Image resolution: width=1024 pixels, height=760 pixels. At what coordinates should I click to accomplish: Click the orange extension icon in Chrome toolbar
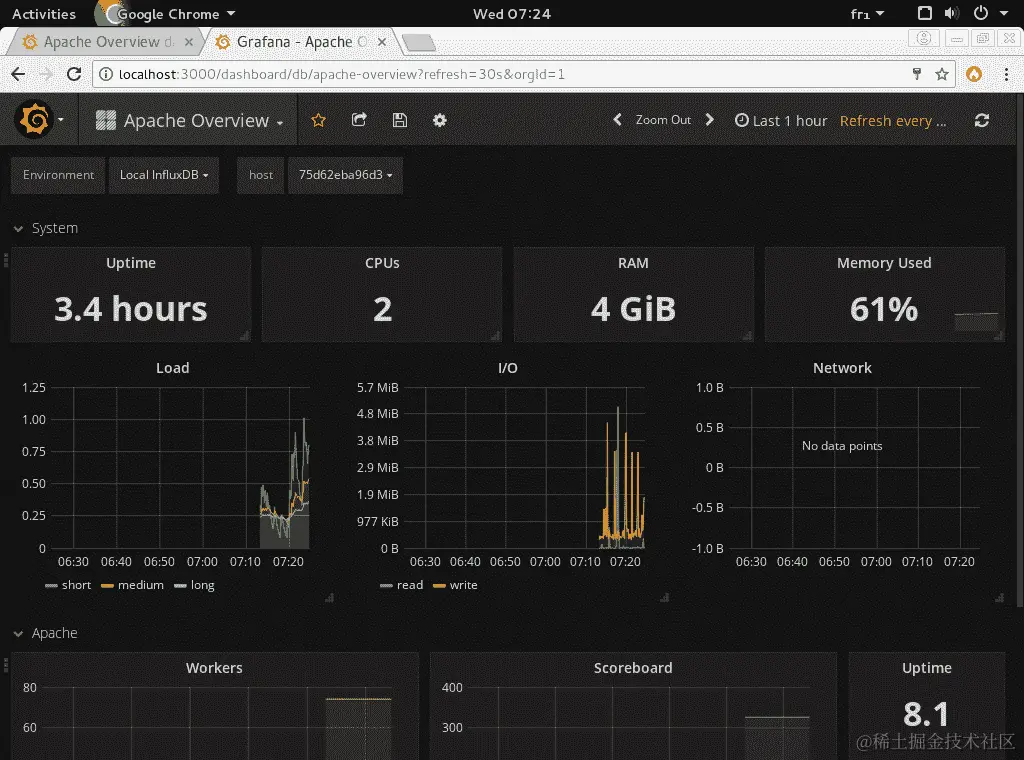point(974,74)
